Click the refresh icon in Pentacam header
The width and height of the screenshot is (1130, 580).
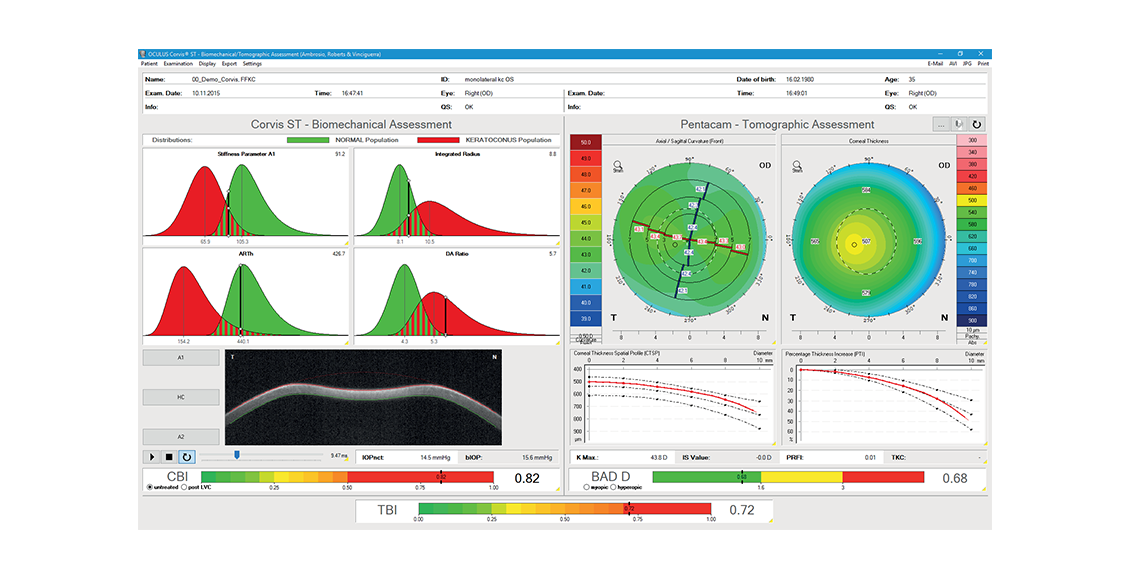point(976,125)
